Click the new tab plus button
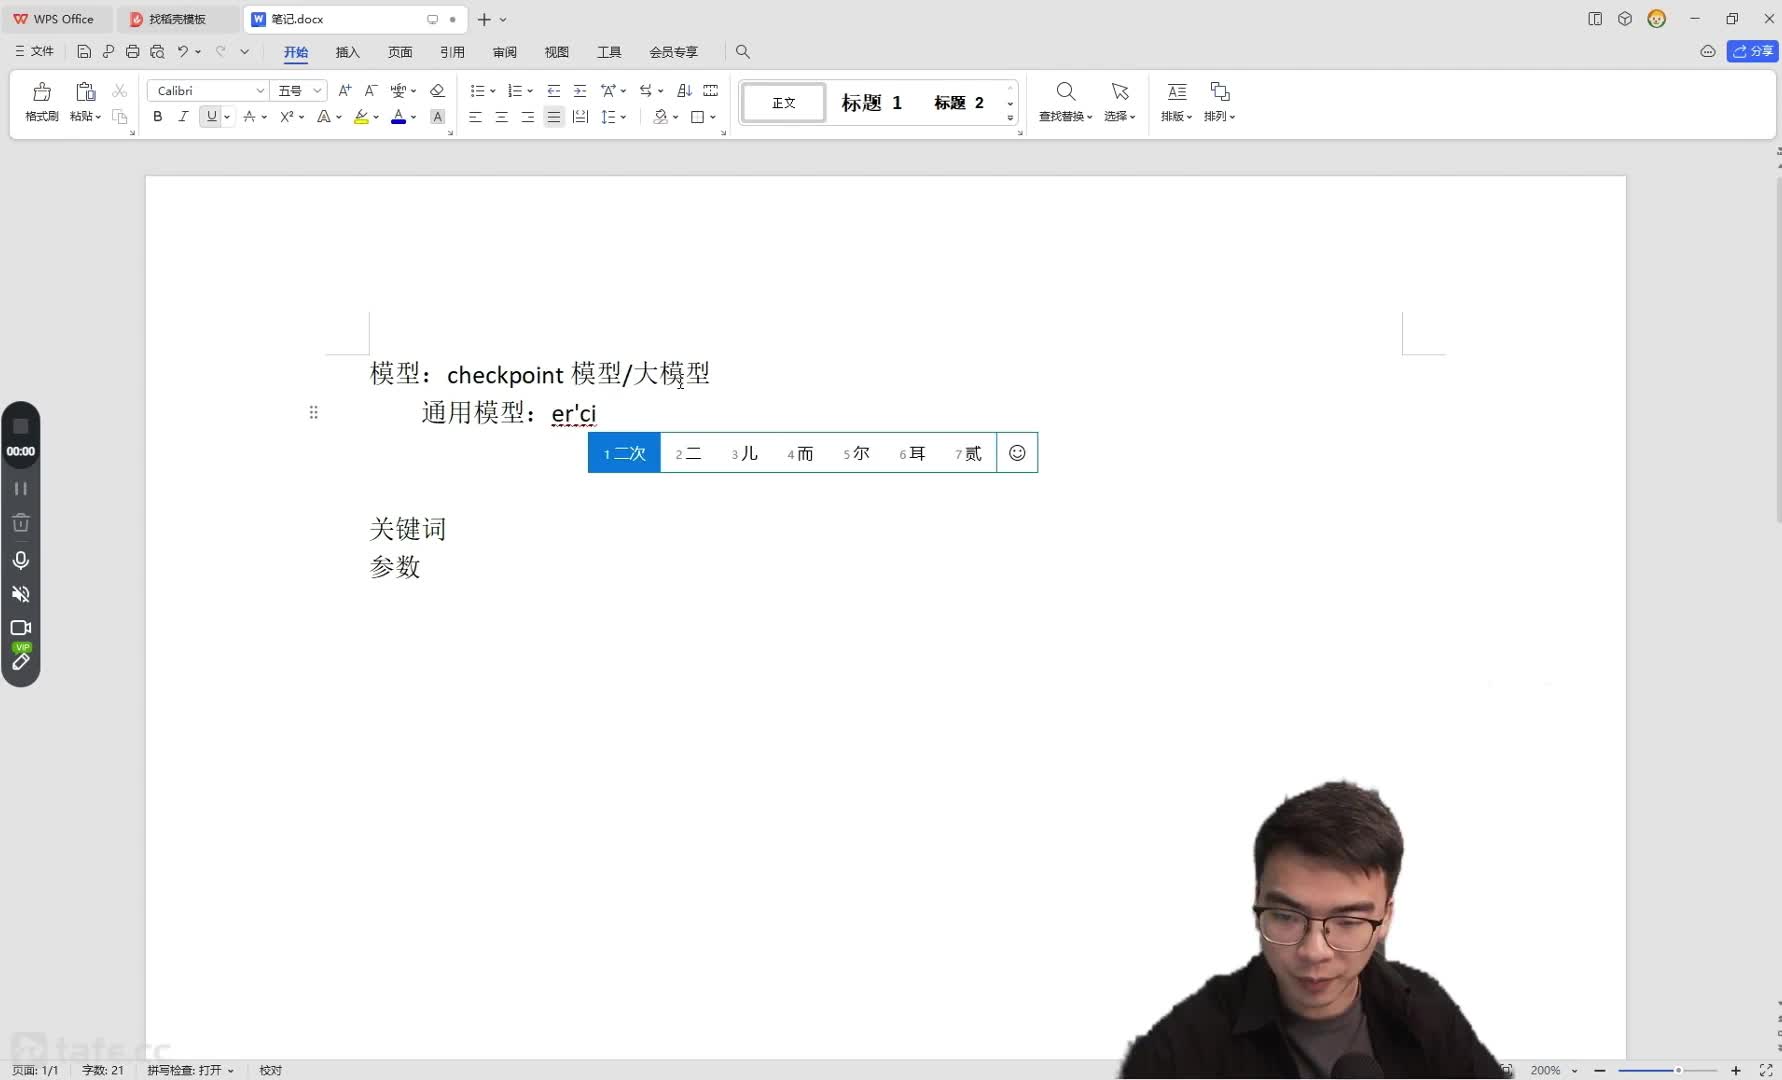This screenshot has width=1782, height=1080. 484,19
